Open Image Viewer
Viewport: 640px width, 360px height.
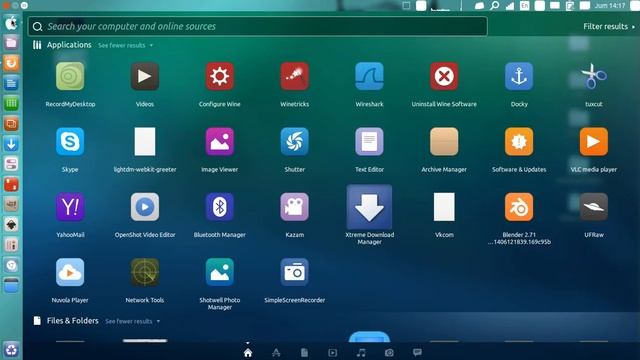(220, 142)
